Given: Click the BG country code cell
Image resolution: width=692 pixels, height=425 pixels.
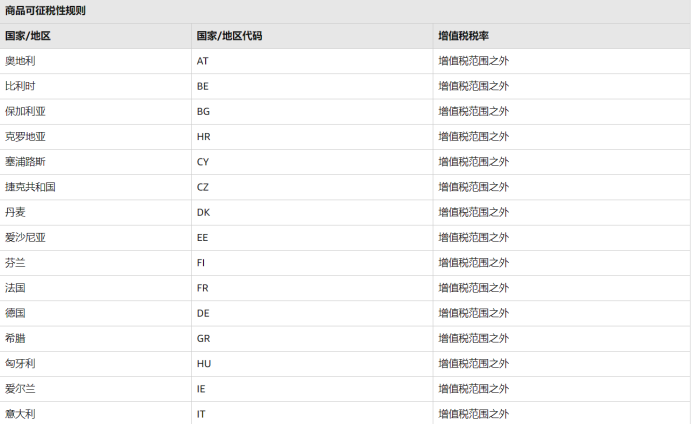Looking at the screenshot, I should [x=204, y=112].
